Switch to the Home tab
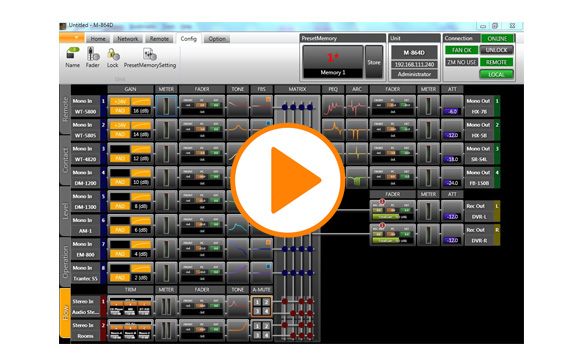The image size is (576, 360). 98,39
